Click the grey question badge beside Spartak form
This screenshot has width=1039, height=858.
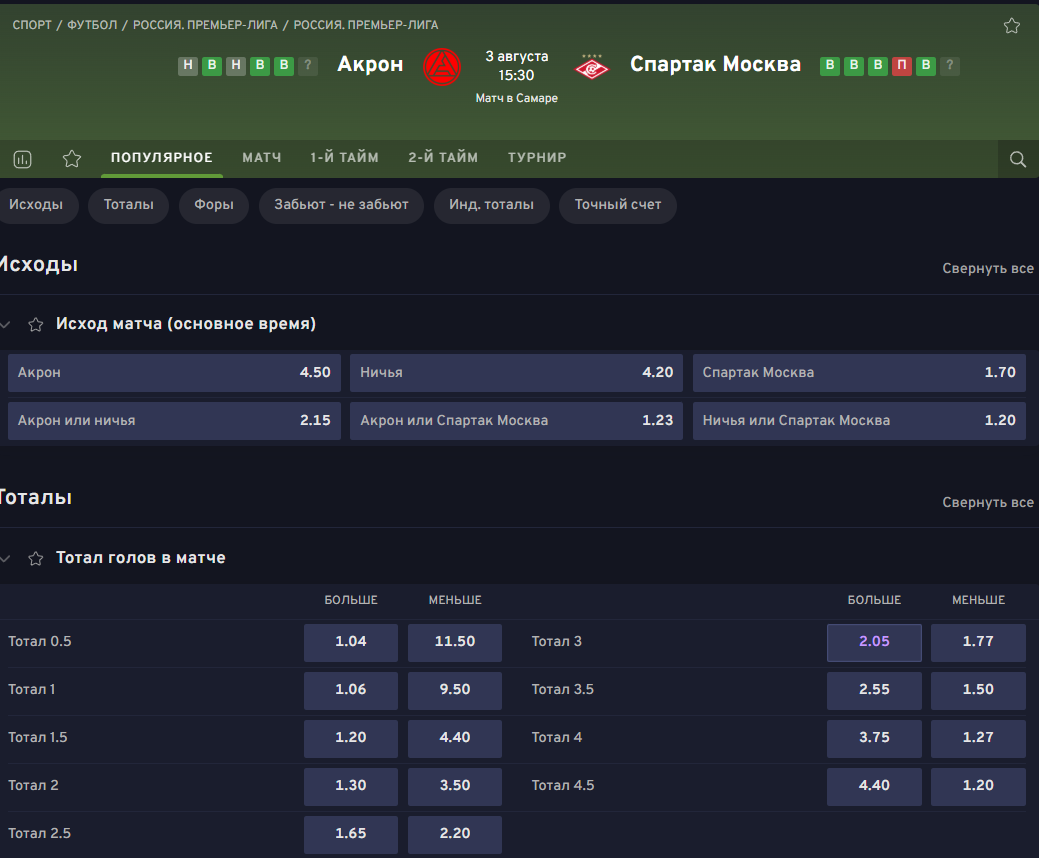[950, 66]
